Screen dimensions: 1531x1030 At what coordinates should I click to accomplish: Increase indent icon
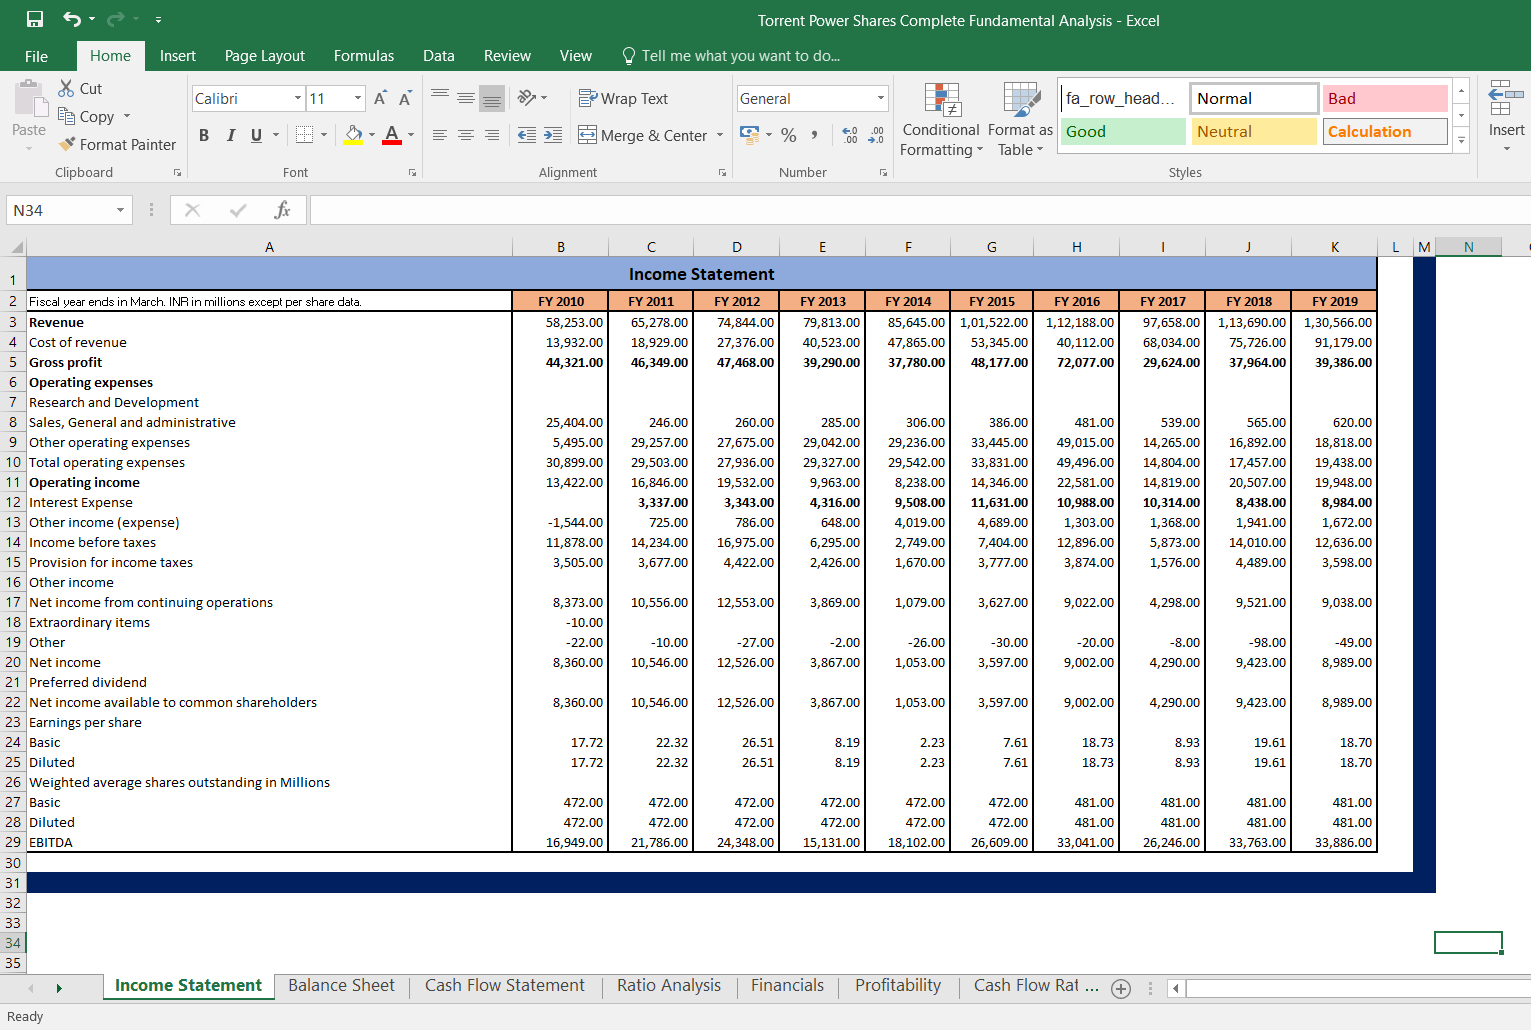click(x=553, y=135)
